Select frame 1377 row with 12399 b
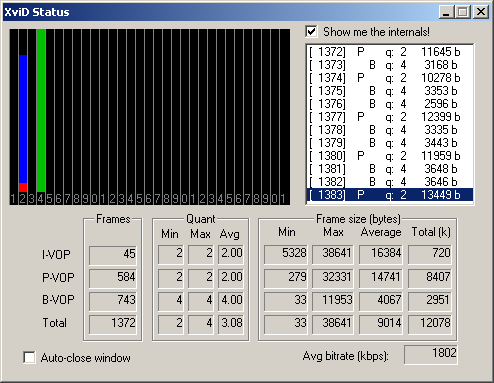494x383 pixels. click(x=389, y=117)
